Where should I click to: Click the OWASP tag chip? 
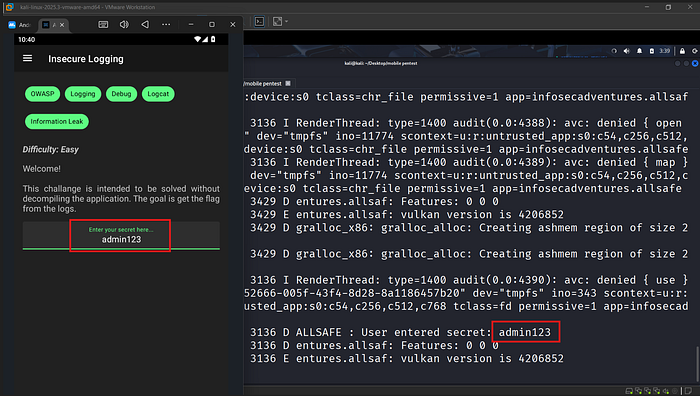tap(42, 94)
